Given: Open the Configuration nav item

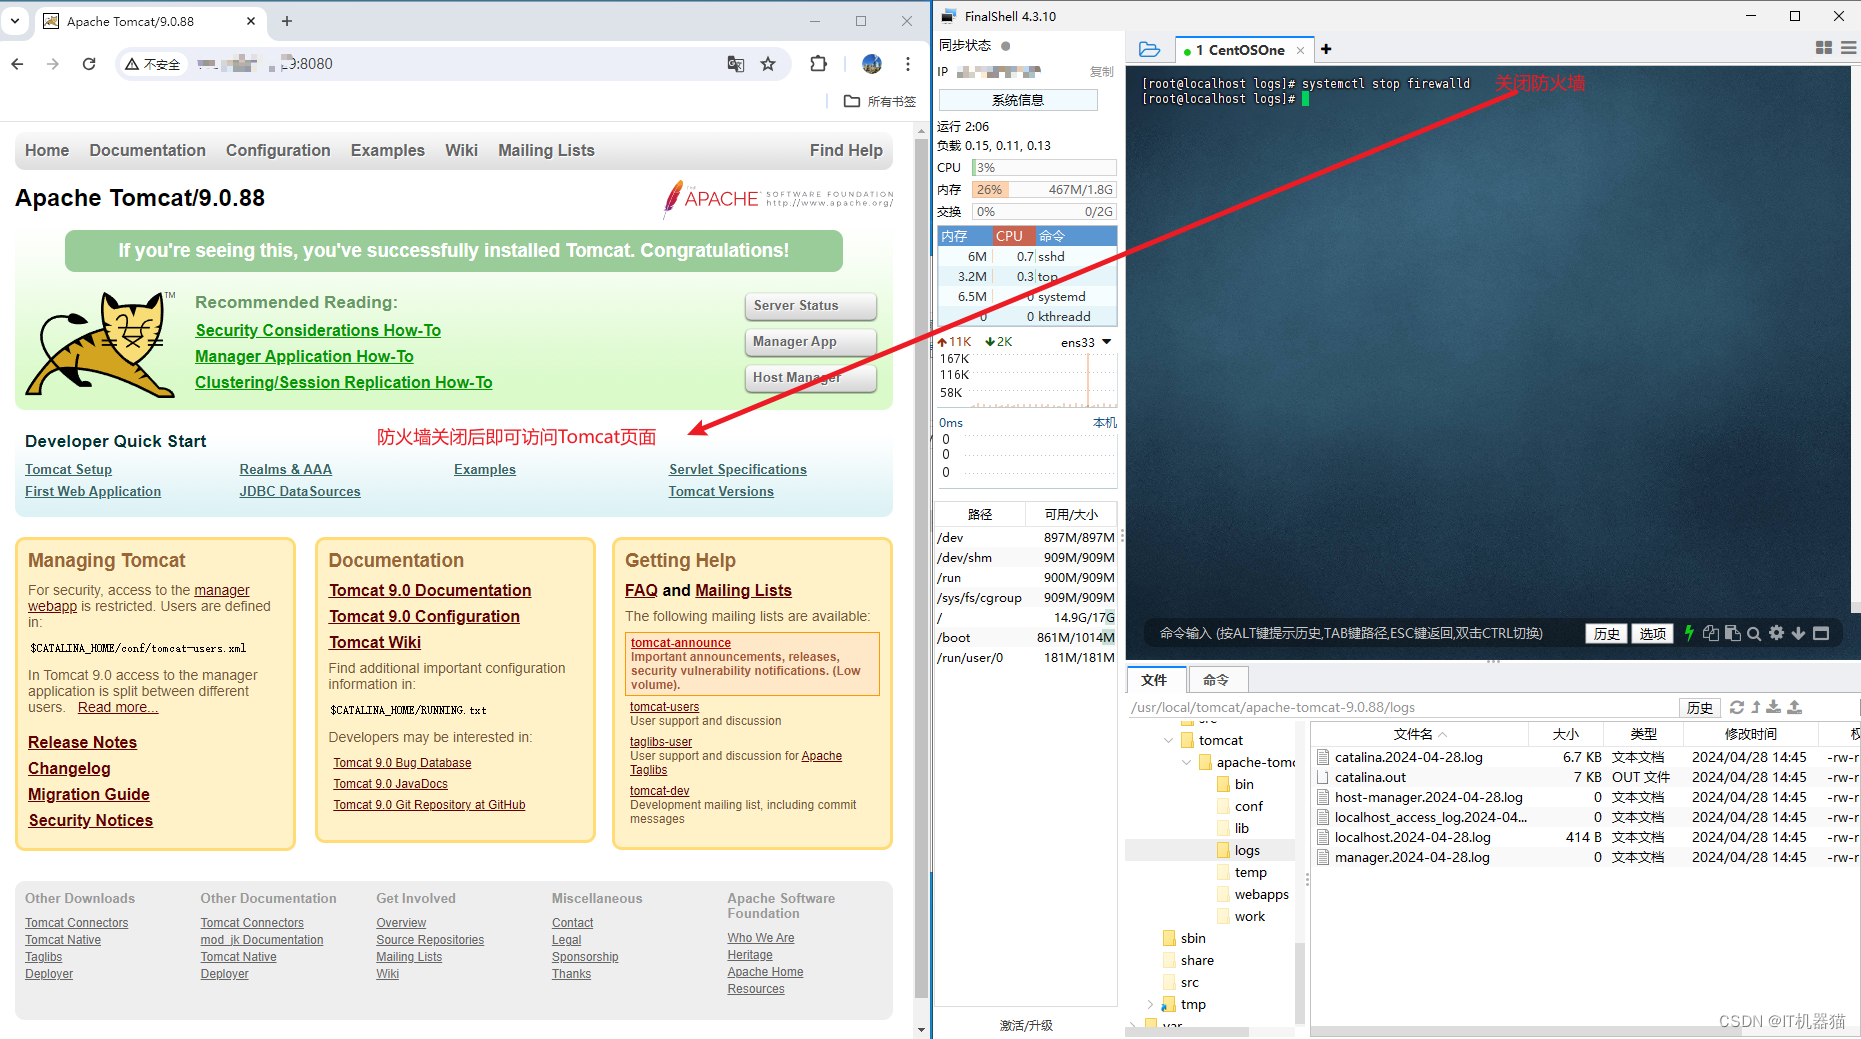Looking at the screenshot, I should point(278,150).
